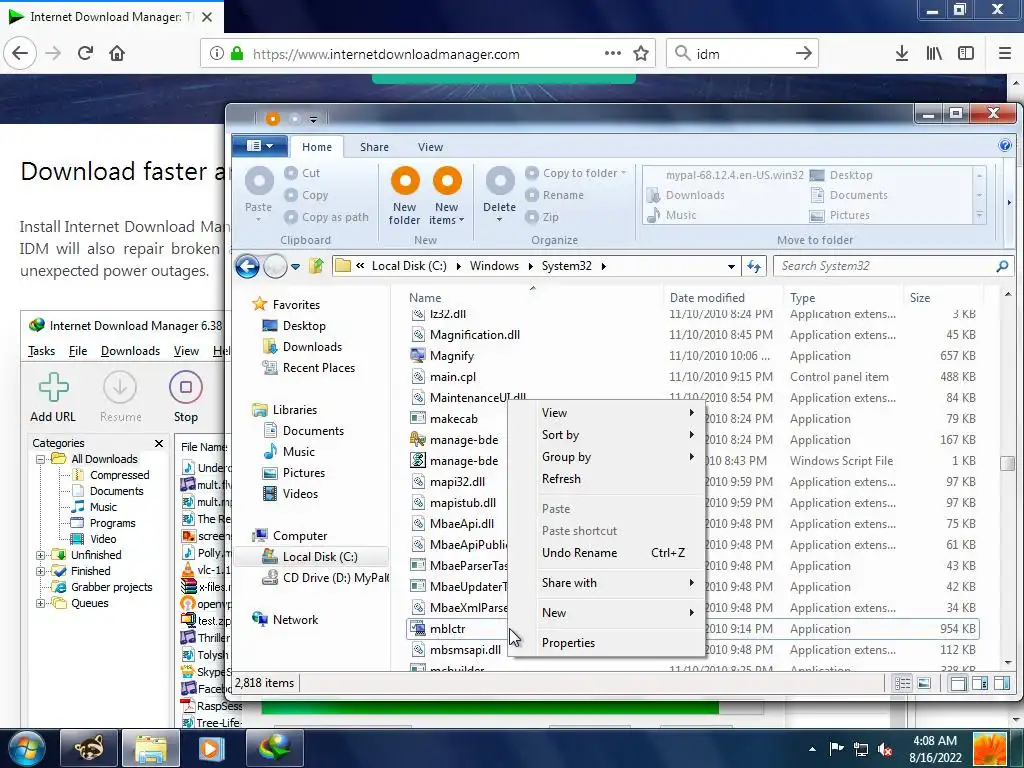Image resolution: width=1024 pixels, height=768 pixels.
Task: Bookmark this page with the star icon
Action: click(x=641, y=54)
